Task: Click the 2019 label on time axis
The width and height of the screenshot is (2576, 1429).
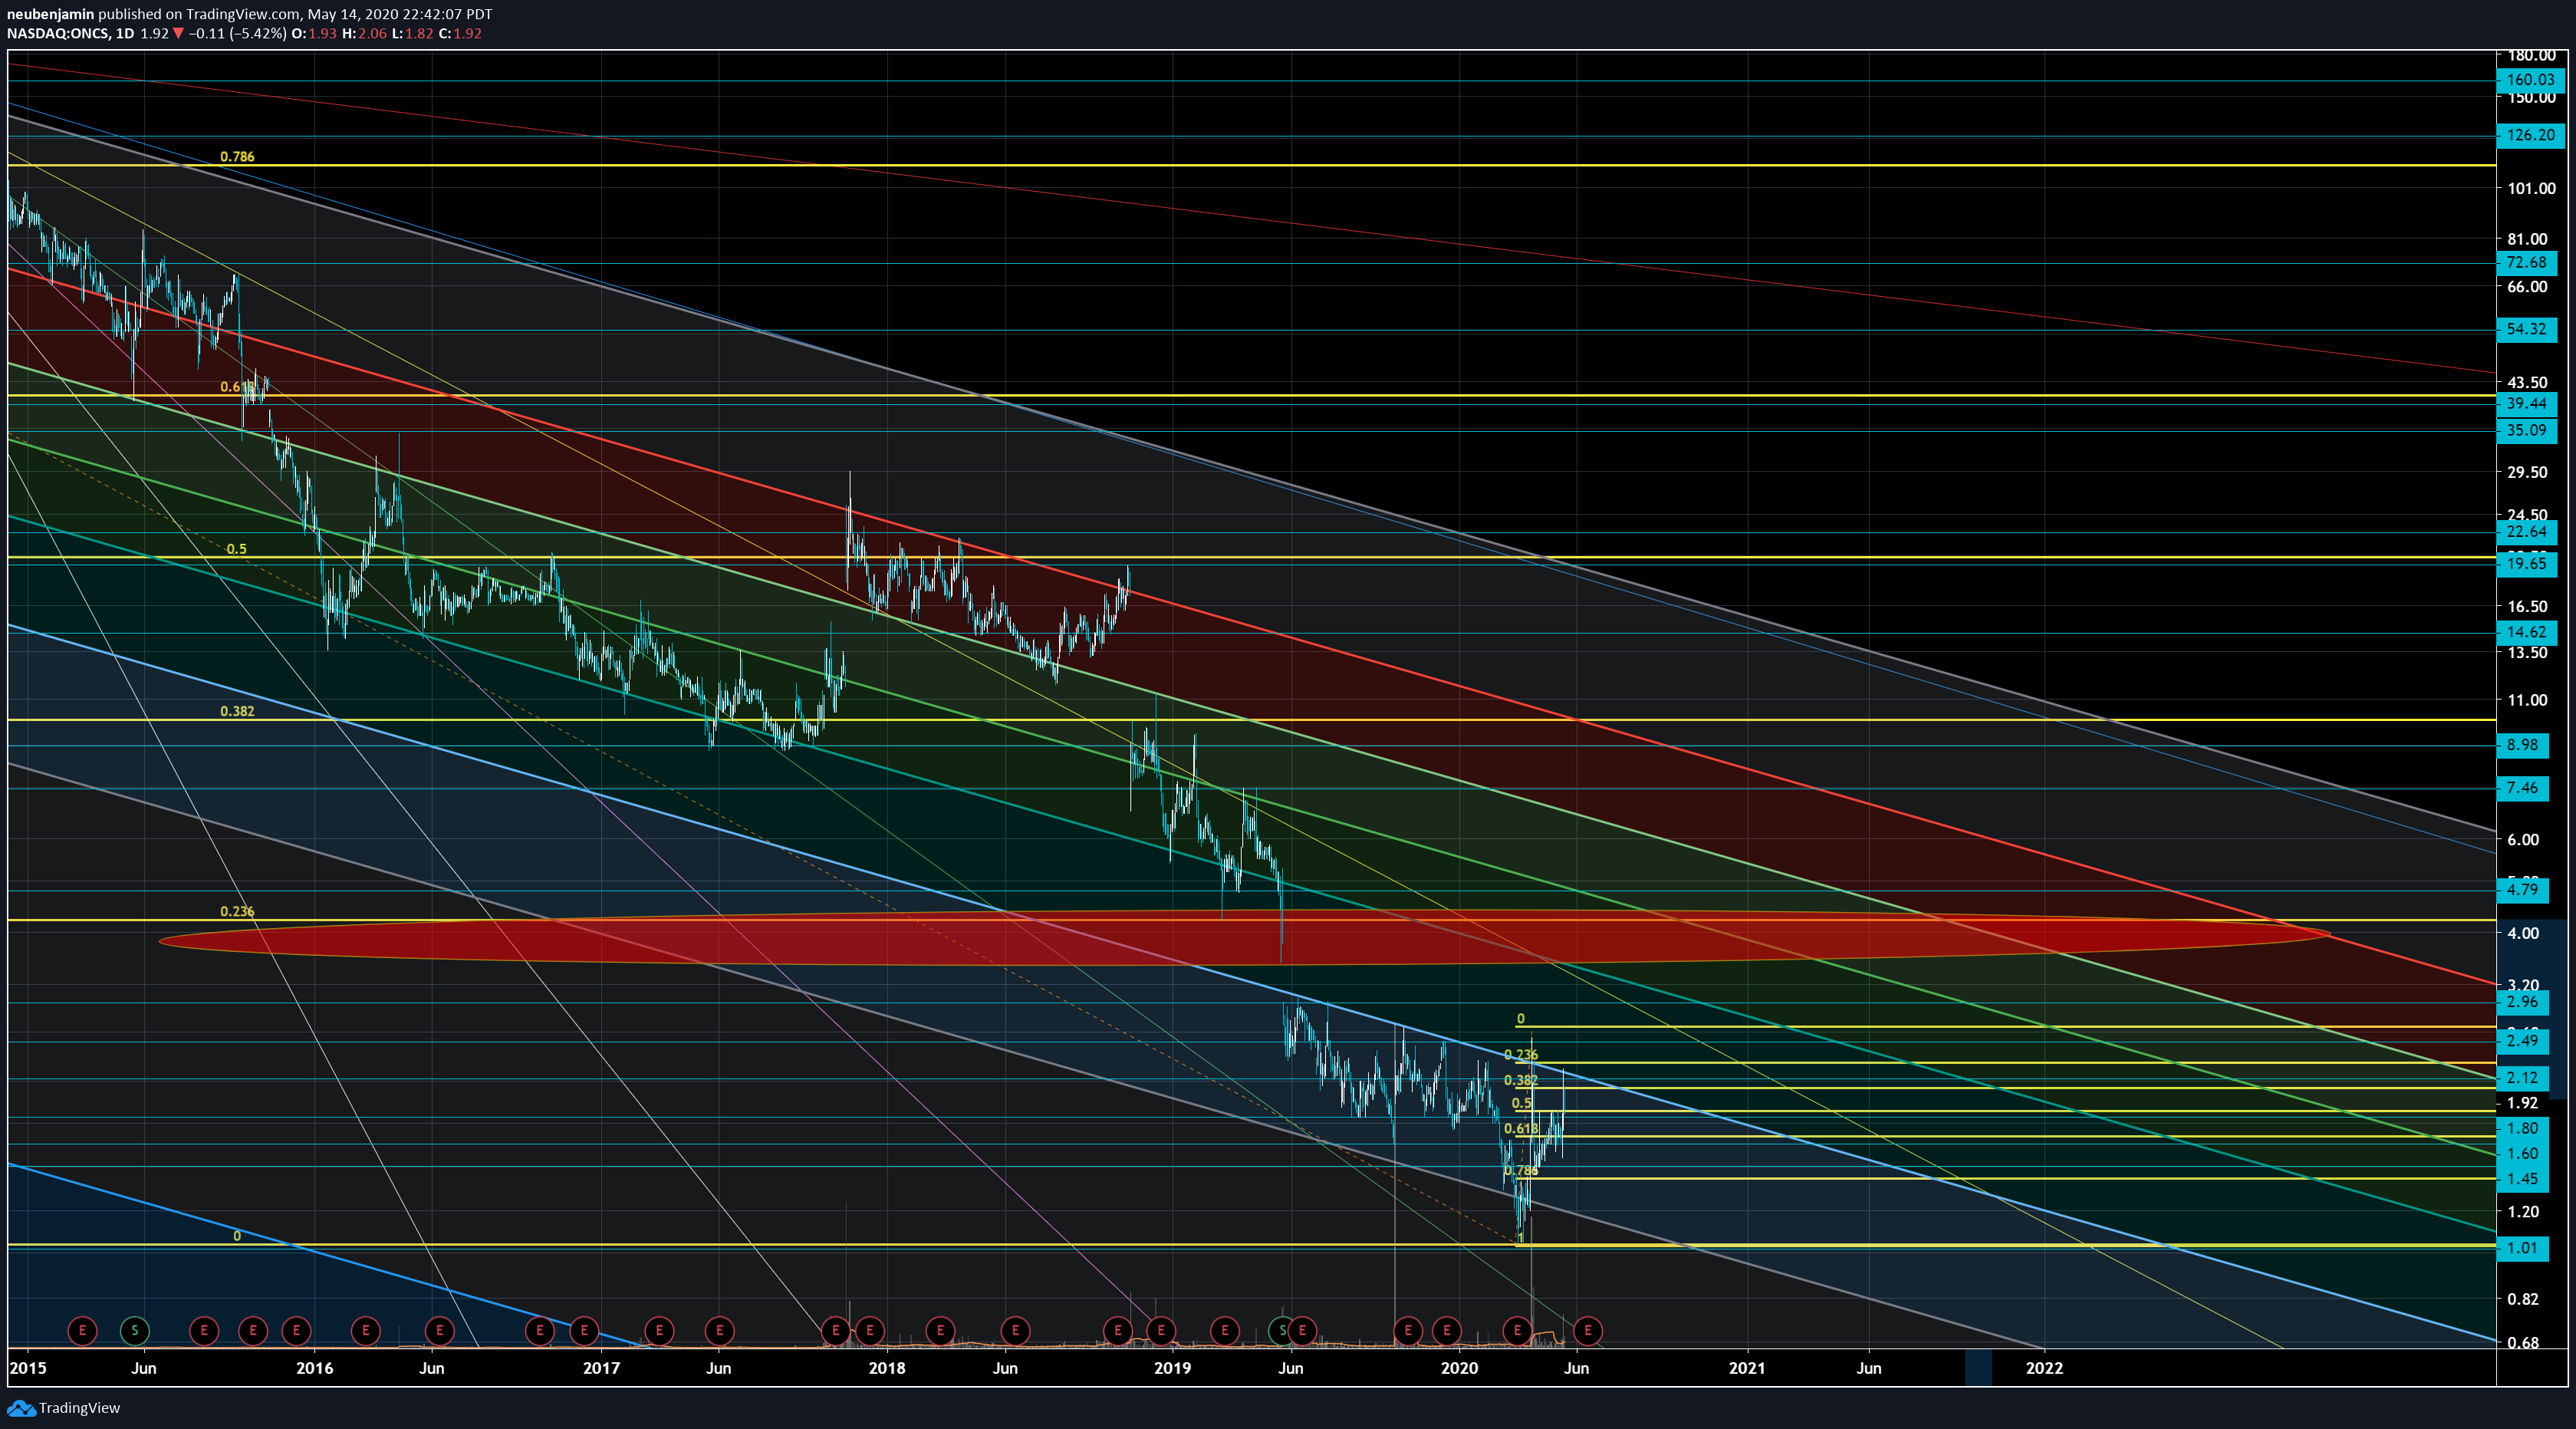Action: coord(1173,1368)
